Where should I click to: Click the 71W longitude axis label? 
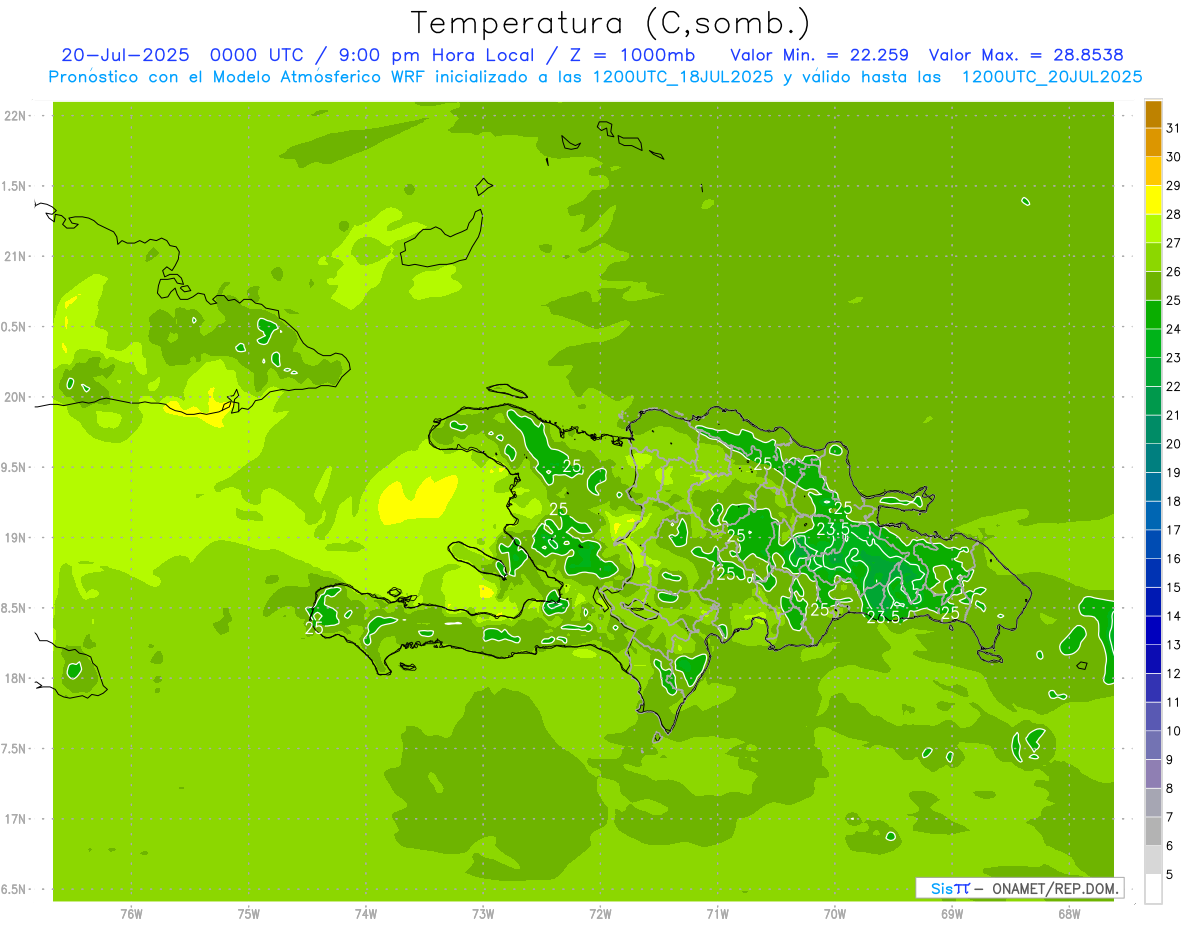tap(717, 914)
